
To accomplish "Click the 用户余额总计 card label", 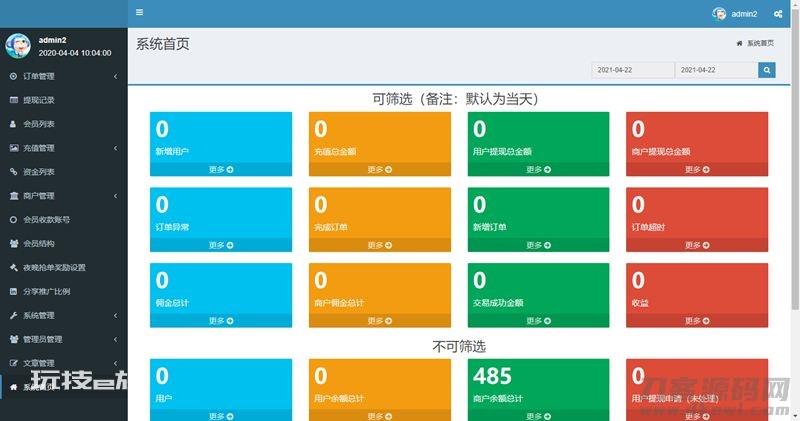I will tap(339, 399).
